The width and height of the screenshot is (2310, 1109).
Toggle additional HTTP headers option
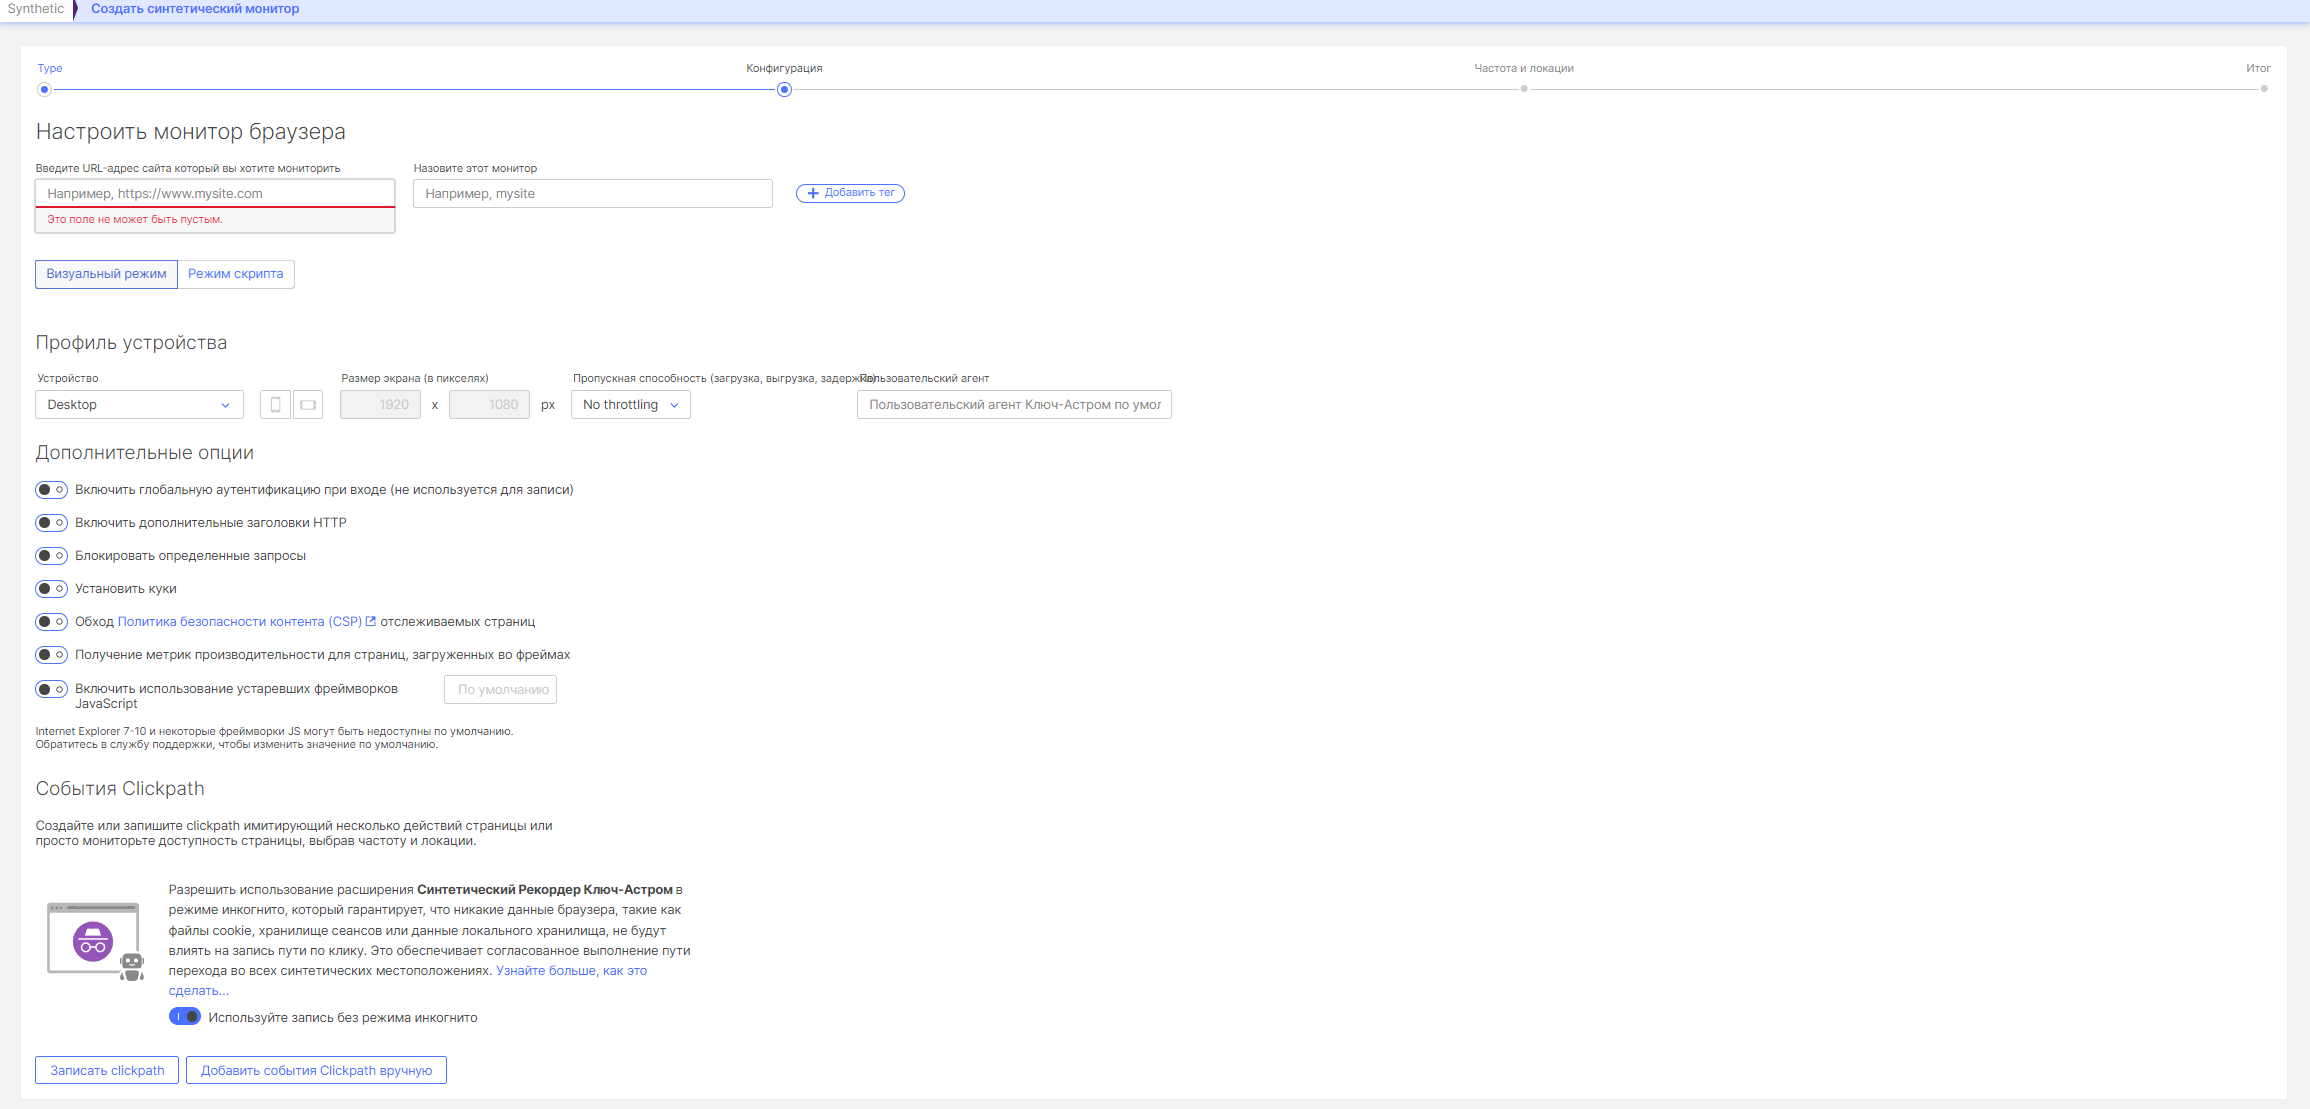51,523
